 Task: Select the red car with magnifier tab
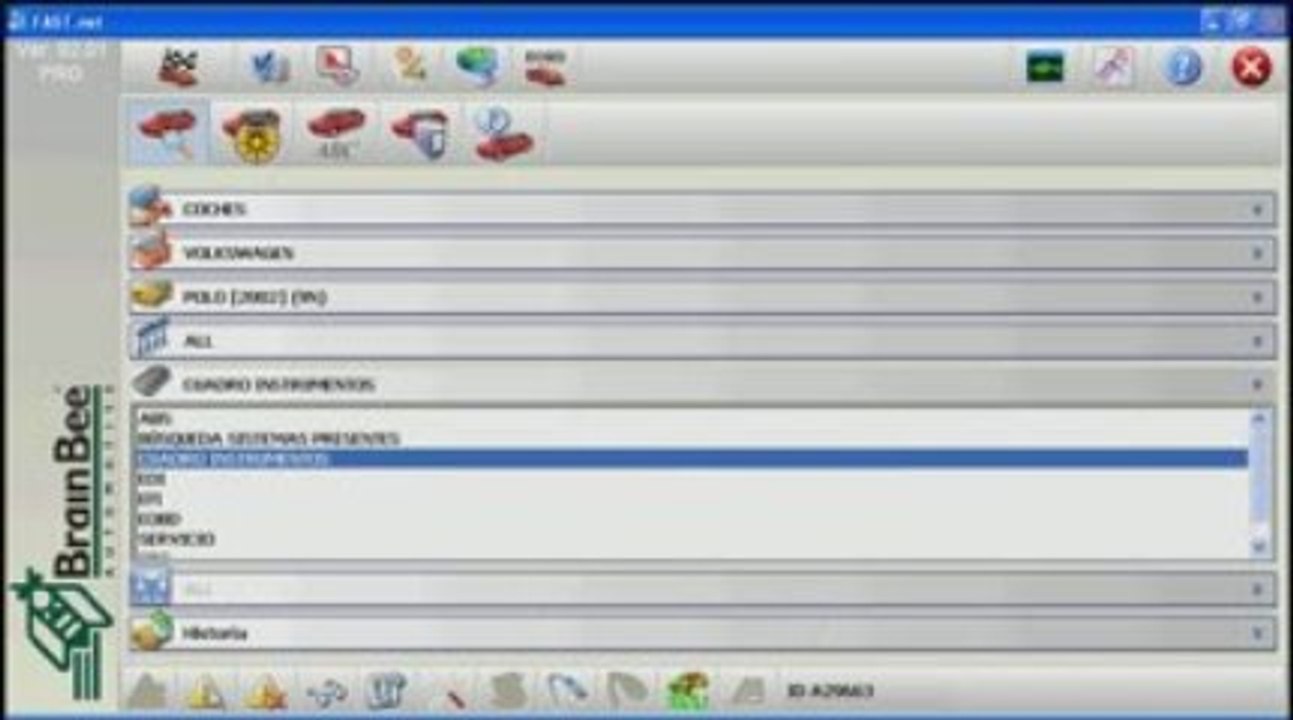(168, 132)
